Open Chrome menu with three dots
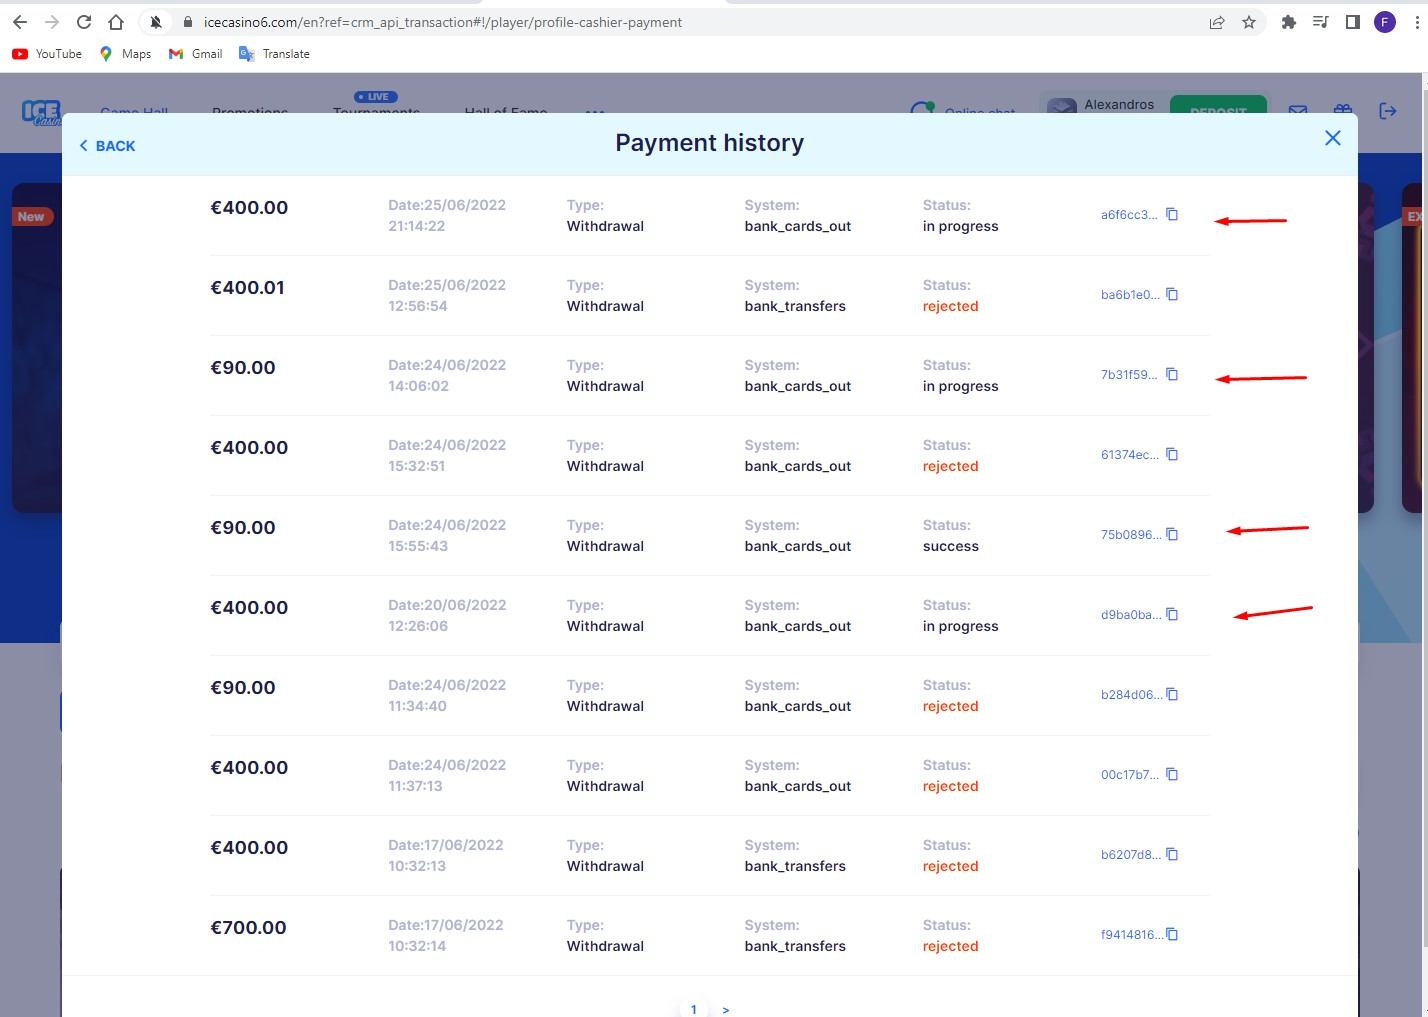 pos(1417,22)
